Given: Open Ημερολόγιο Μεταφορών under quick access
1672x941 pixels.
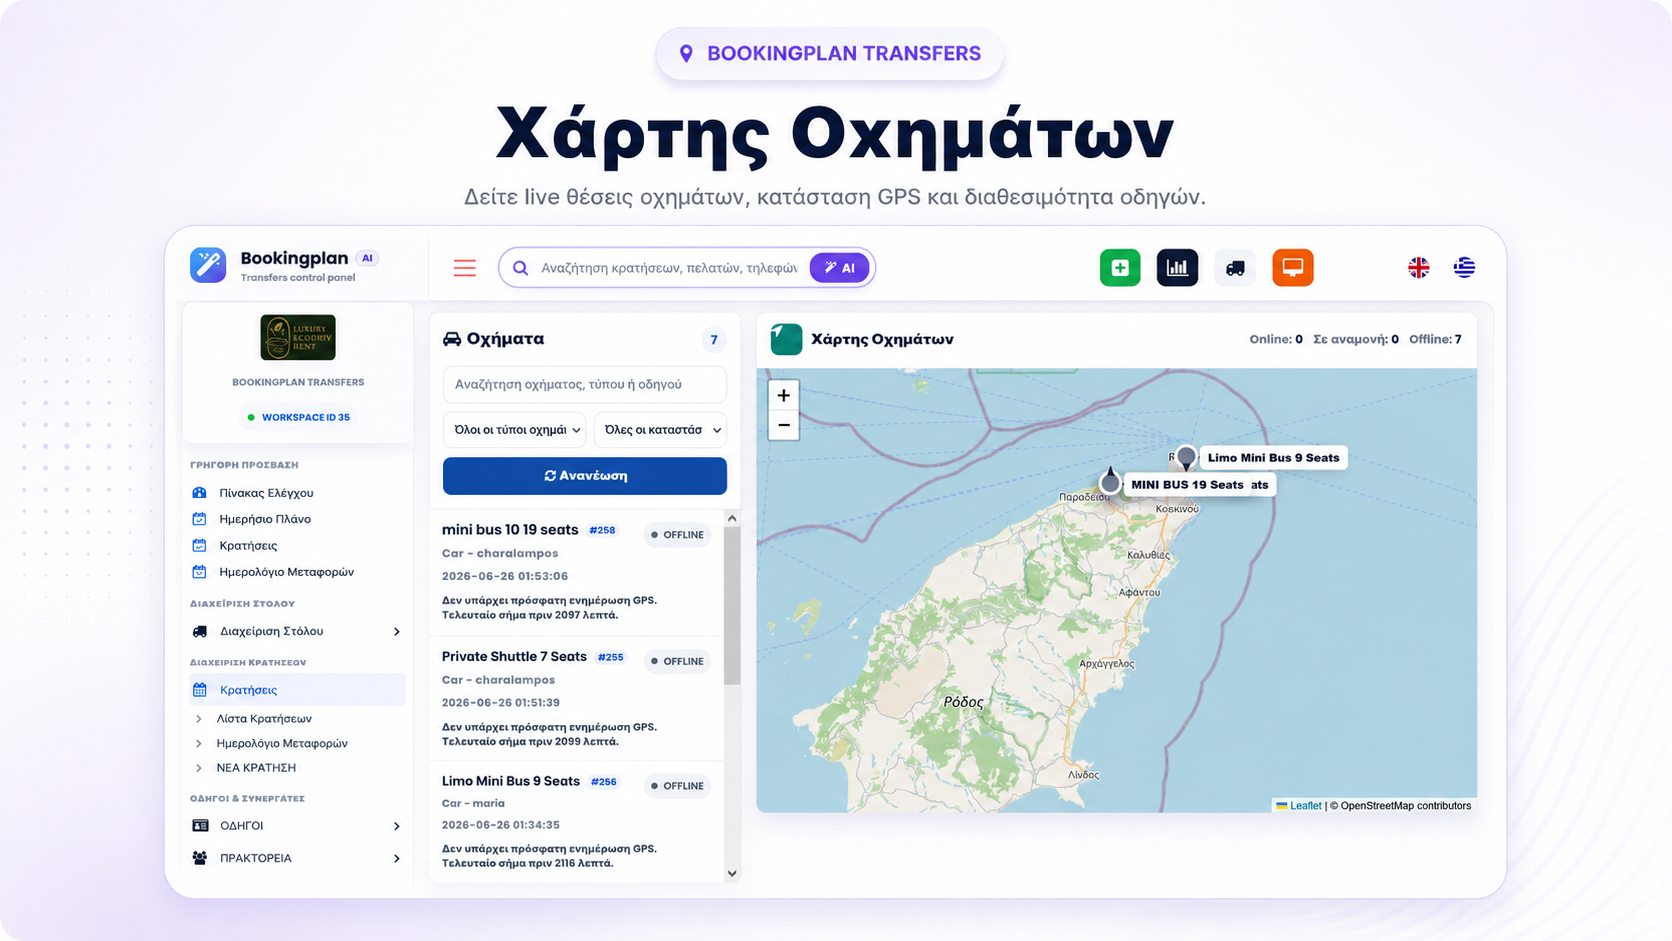Looking at the screenshot, I should (286, 572).
